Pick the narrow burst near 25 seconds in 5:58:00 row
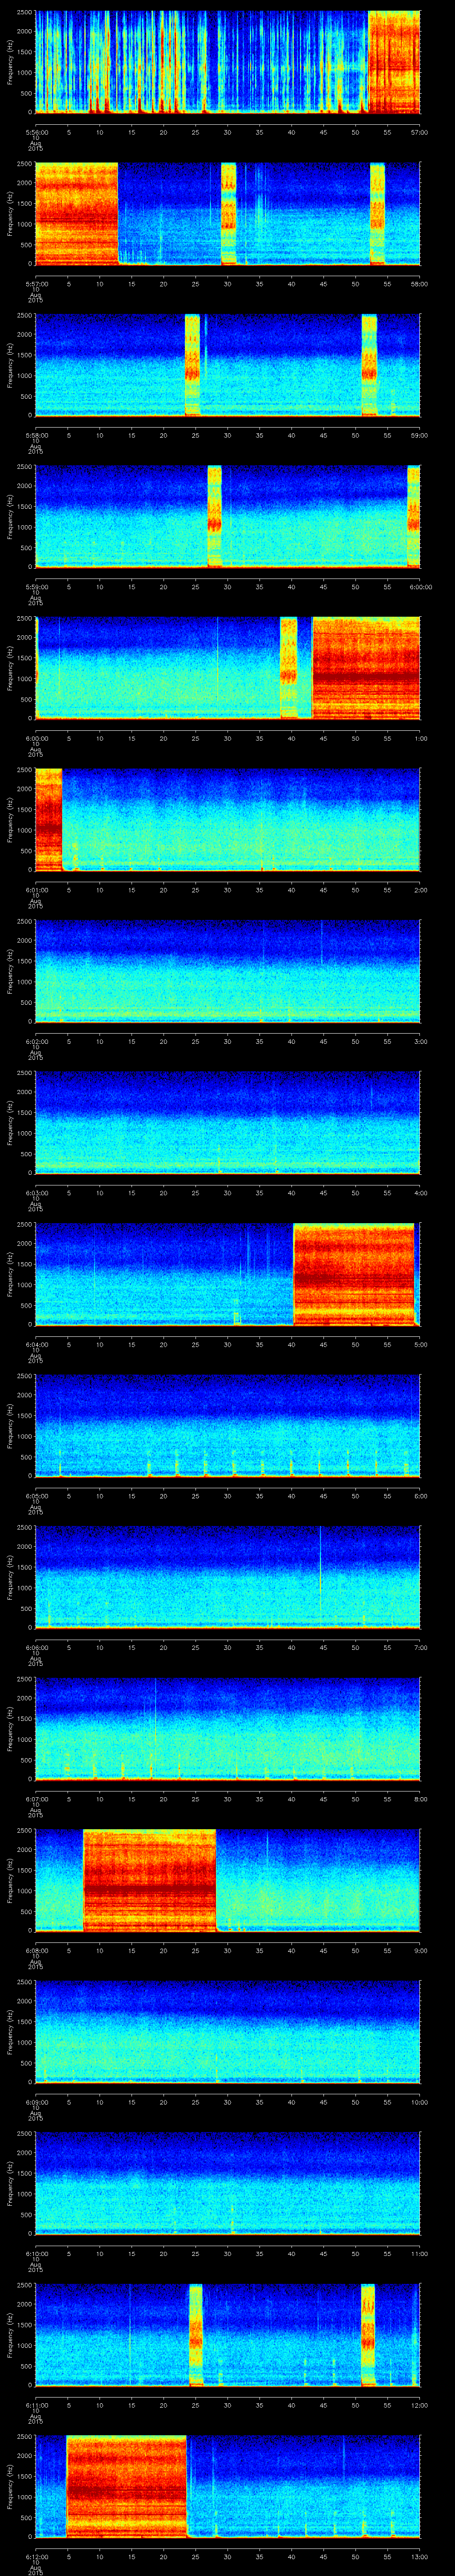 pyautogui.click(x=193, y=364)
